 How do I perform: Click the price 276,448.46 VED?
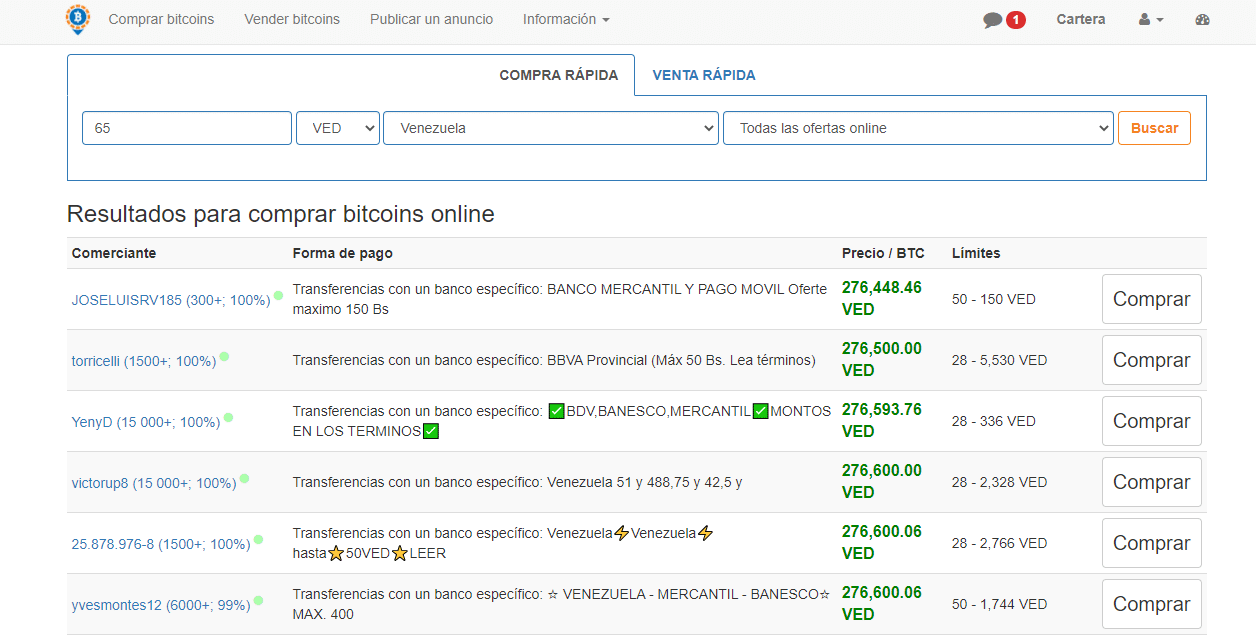pos(882,298)
